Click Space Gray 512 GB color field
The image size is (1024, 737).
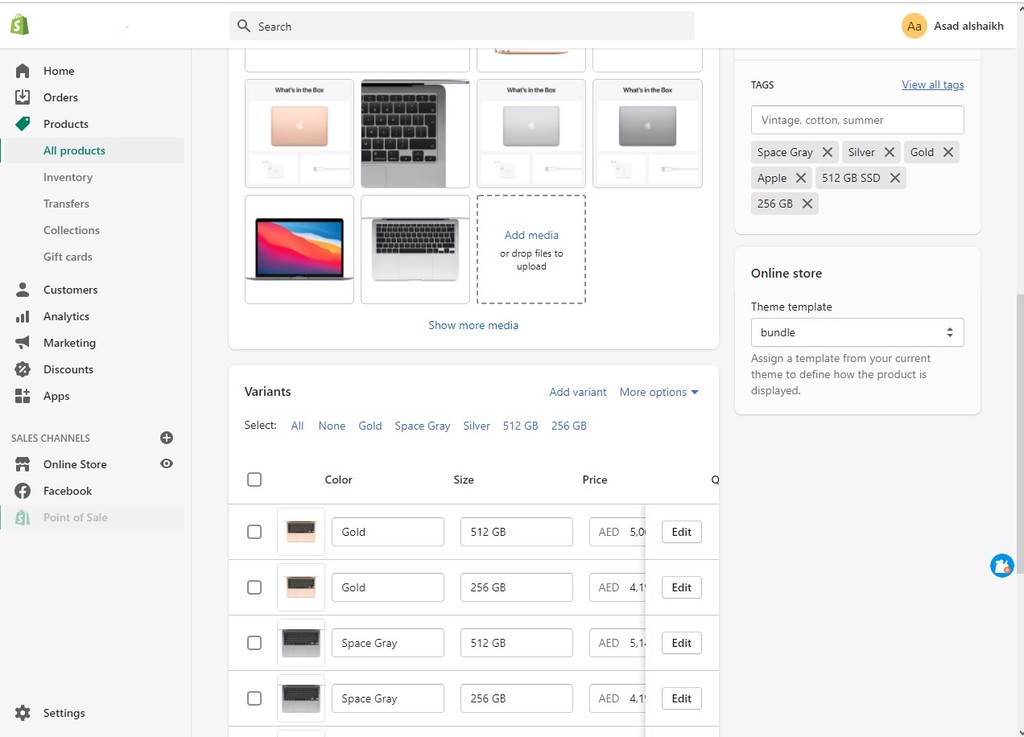[388, 643]
